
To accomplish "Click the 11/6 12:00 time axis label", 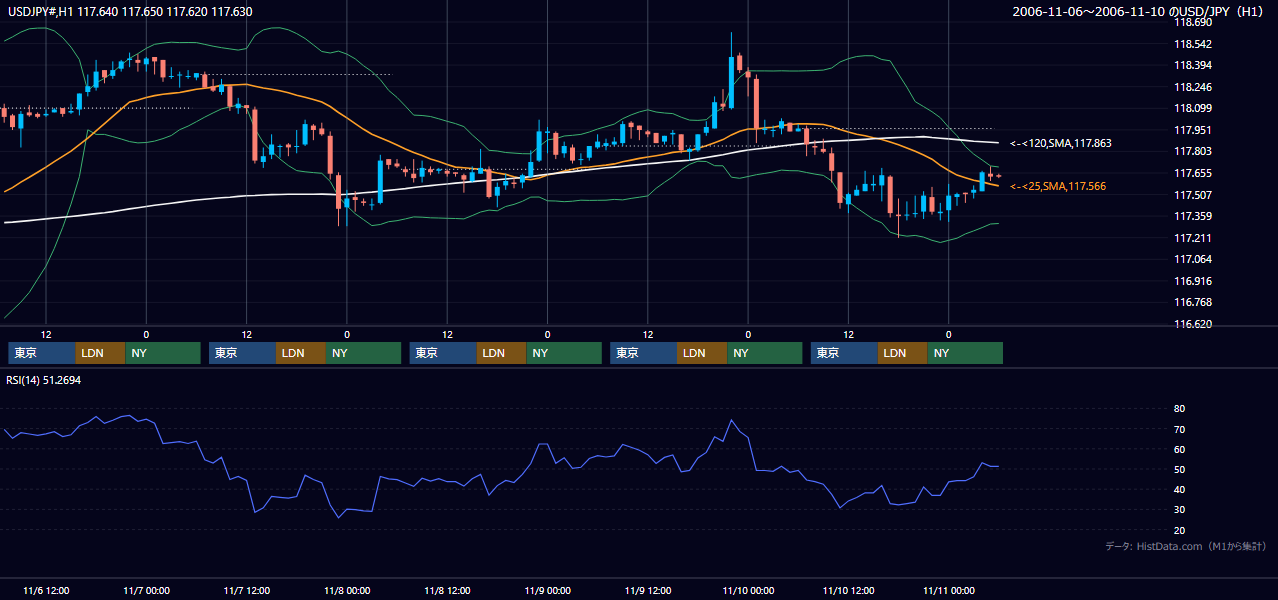I will [46, 590].
